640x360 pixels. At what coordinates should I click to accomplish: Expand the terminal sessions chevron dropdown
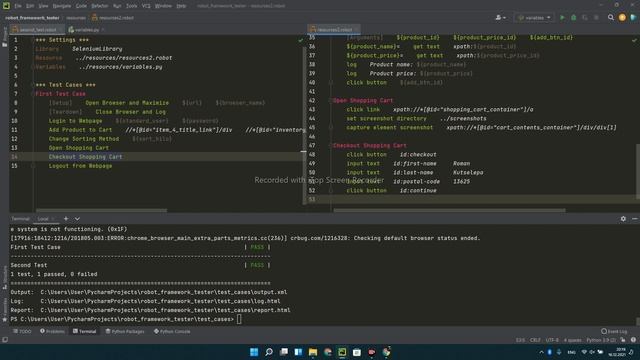coord(77,219)
